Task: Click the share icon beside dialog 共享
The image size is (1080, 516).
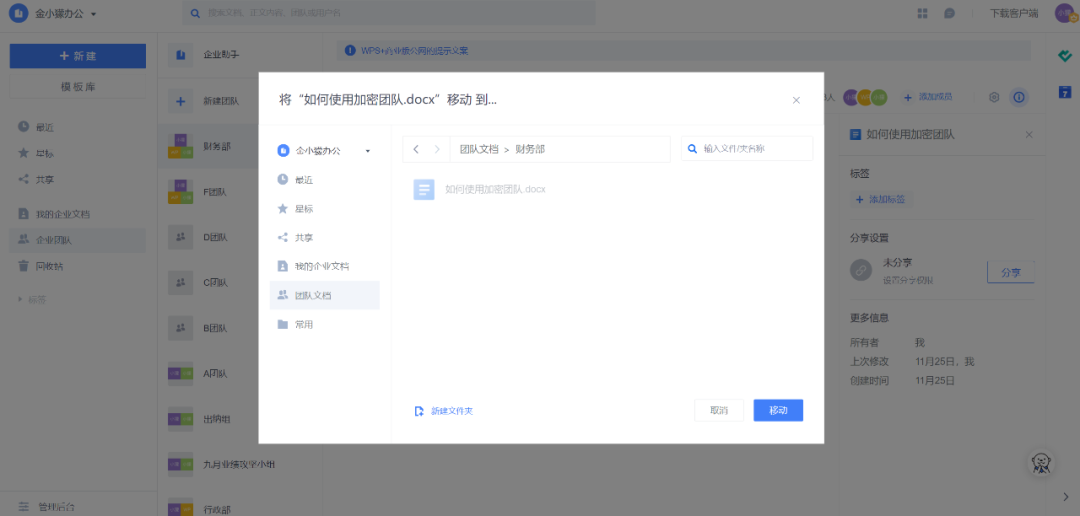Action: [282, 237]
